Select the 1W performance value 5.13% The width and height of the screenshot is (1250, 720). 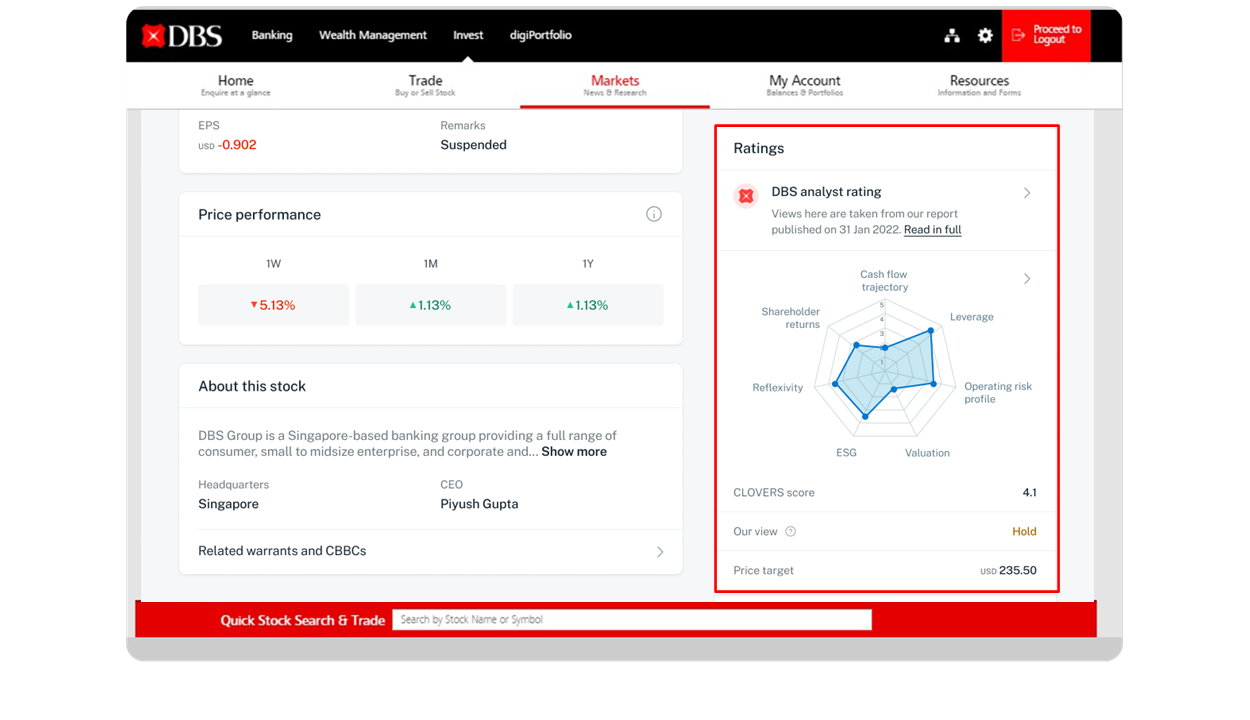pyautogui.click(x=273, y=305)
